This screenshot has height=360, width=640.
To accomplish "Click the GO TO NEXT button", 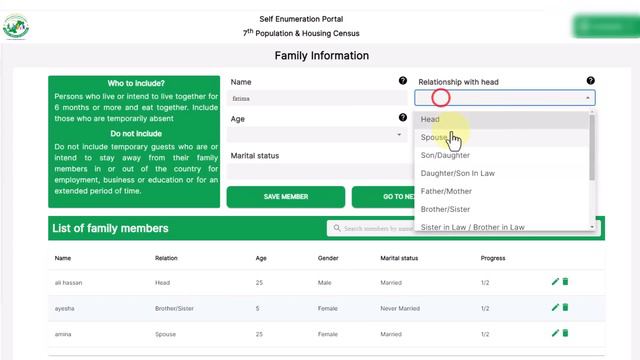I will coord(383,197).
